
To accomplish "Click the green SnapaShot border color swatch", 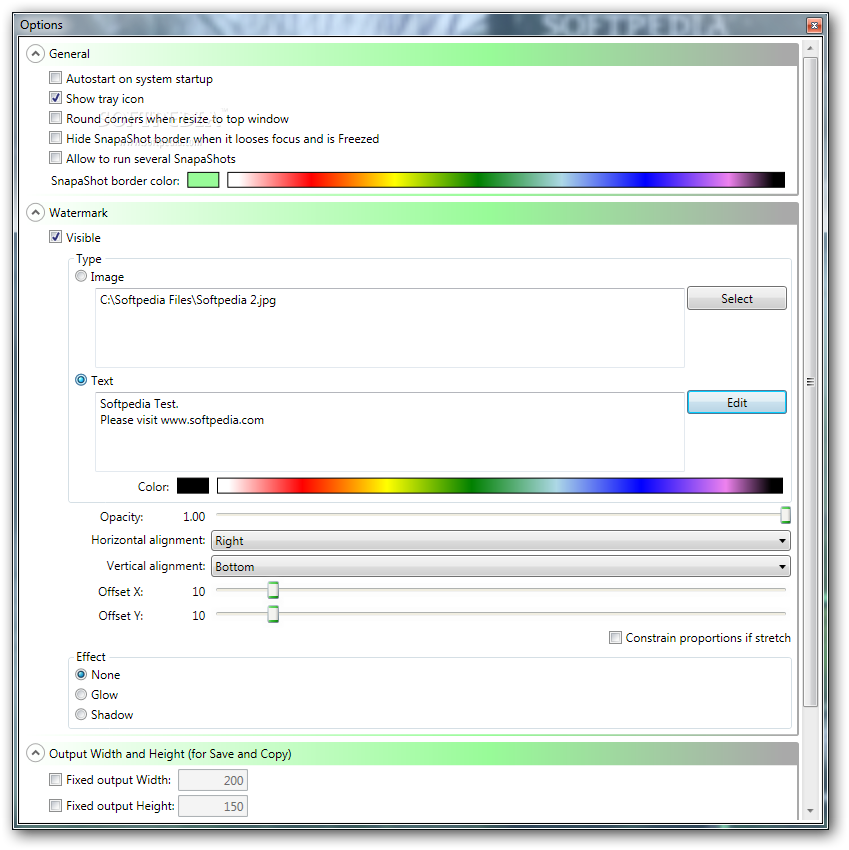I will pos(203,181).
